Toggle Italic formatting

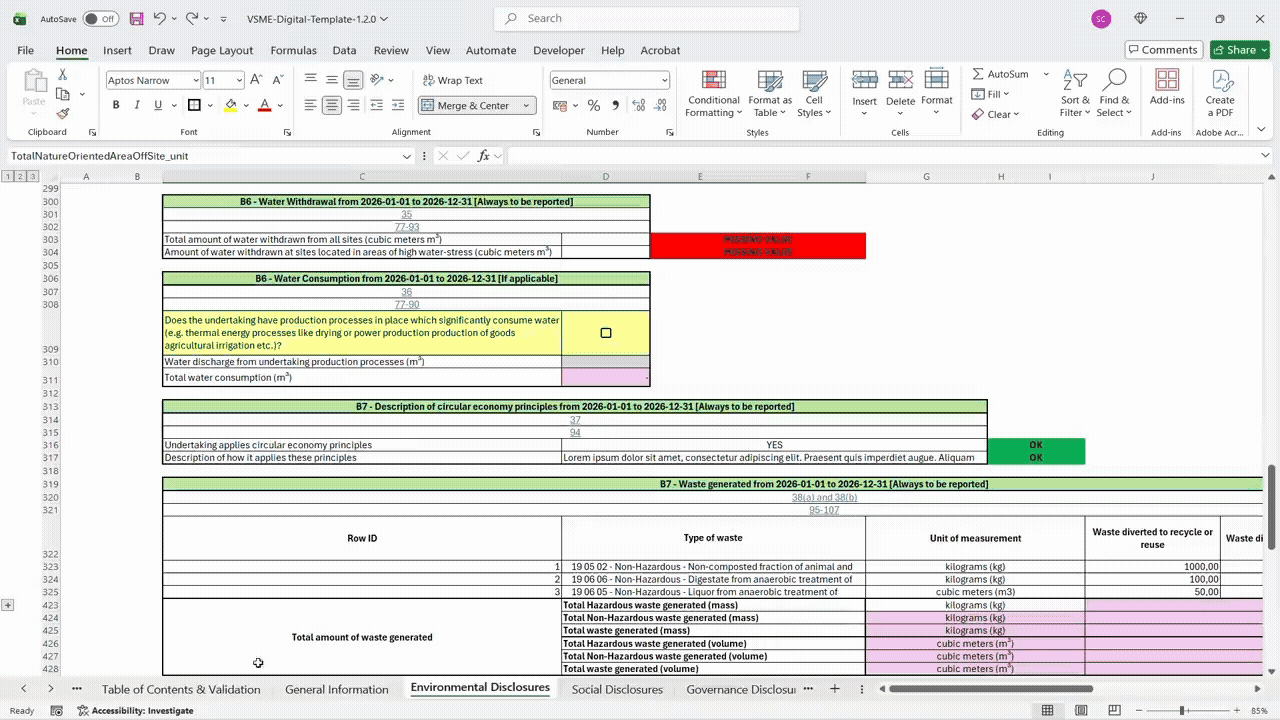137,105
